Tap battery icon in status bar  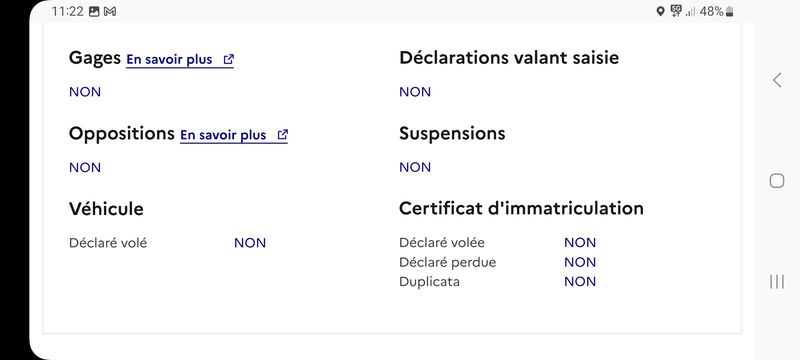[x=730, y=11]
